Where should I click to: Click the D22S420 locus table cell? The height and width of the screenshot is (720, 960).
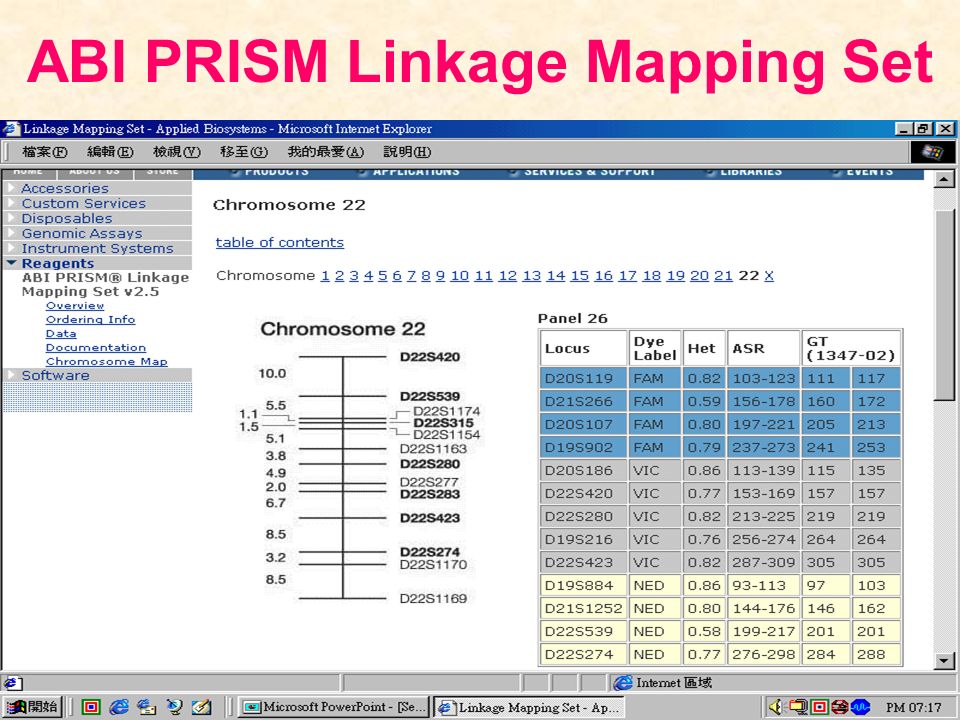(x=583, y=493)
